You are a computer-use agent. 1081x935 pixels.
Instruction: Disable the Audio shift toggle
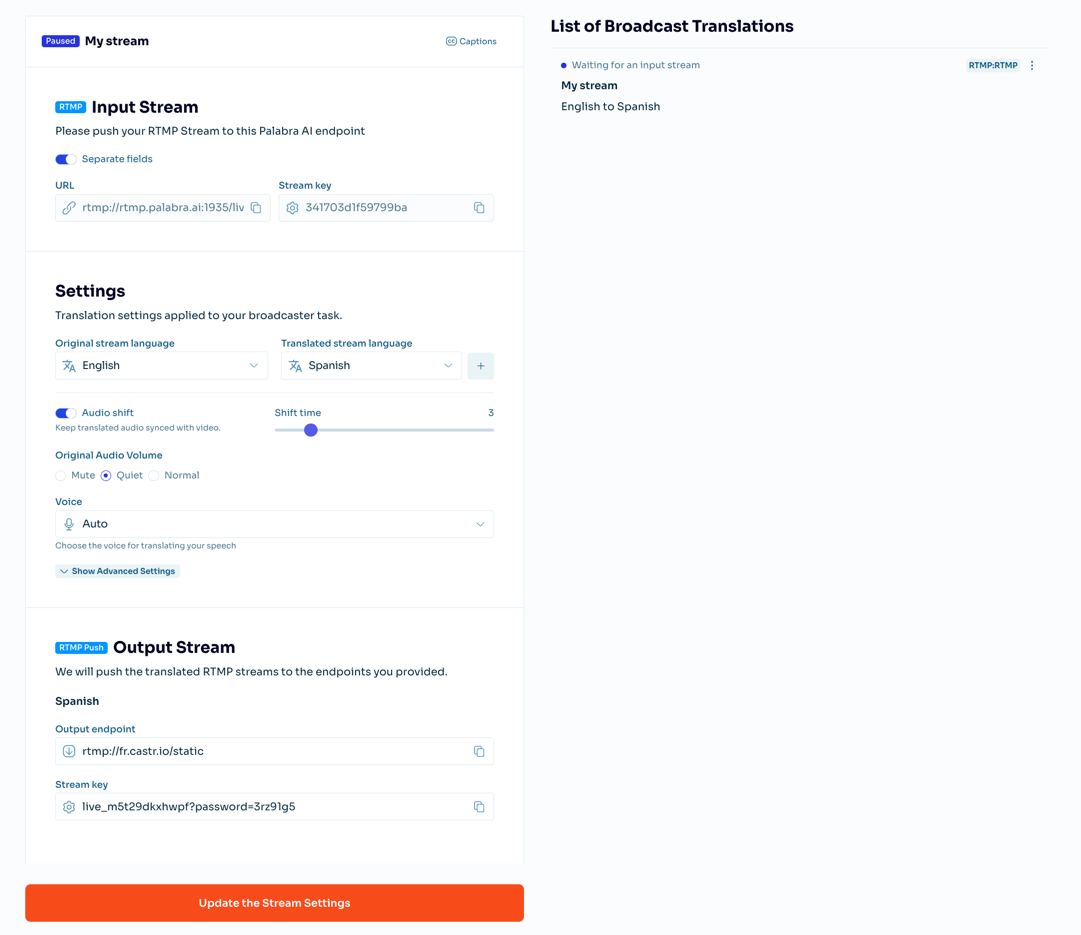pyautogui.click(x=65, y=413)
